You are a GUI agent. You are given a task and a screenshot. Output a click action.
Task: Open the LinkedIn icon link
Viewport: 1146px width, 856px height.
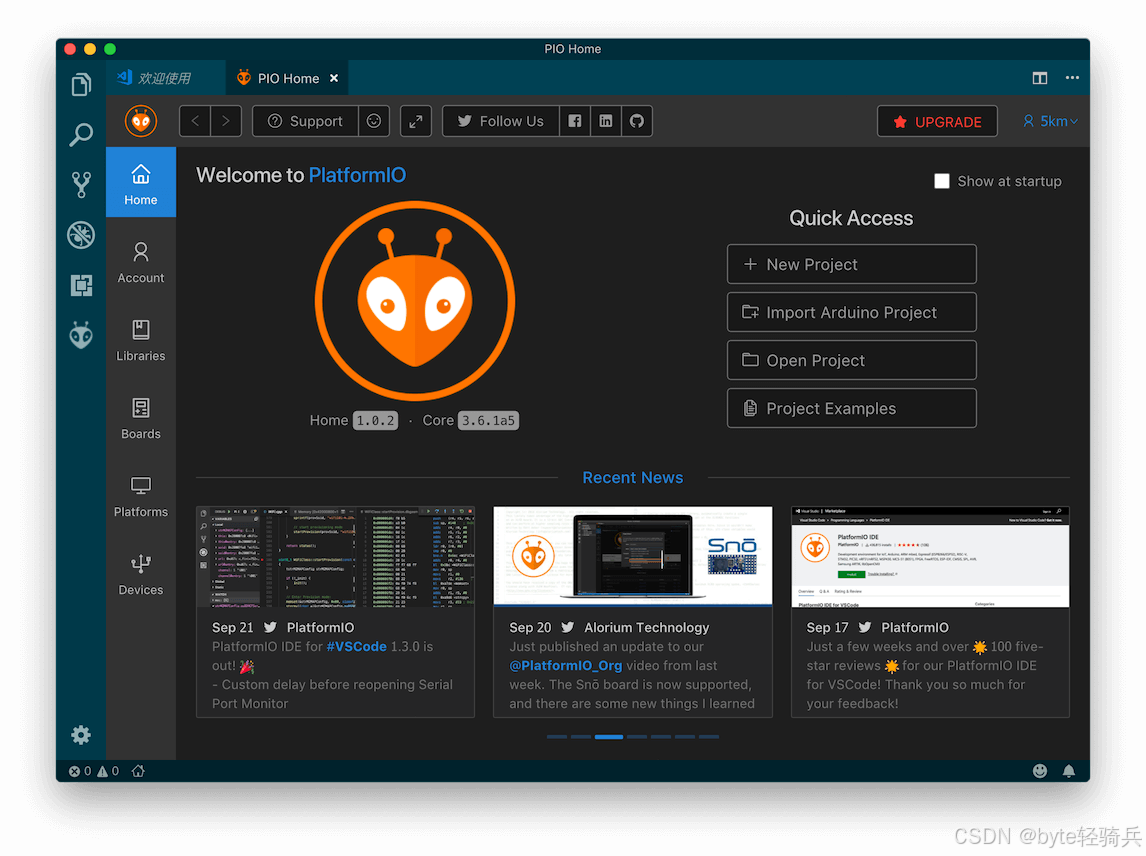tap(606, 121)
